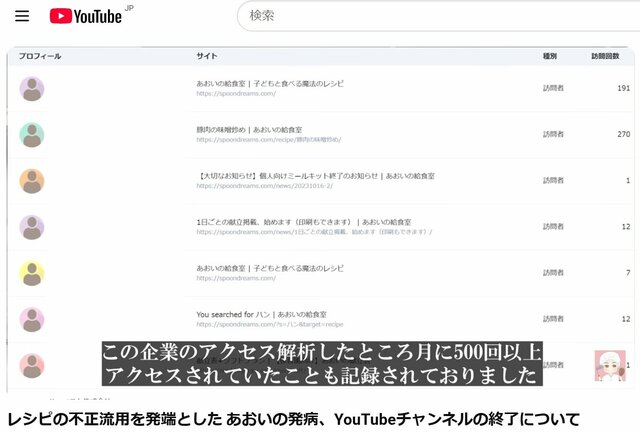Click avatar in the 191-visits row

(32, 89)
